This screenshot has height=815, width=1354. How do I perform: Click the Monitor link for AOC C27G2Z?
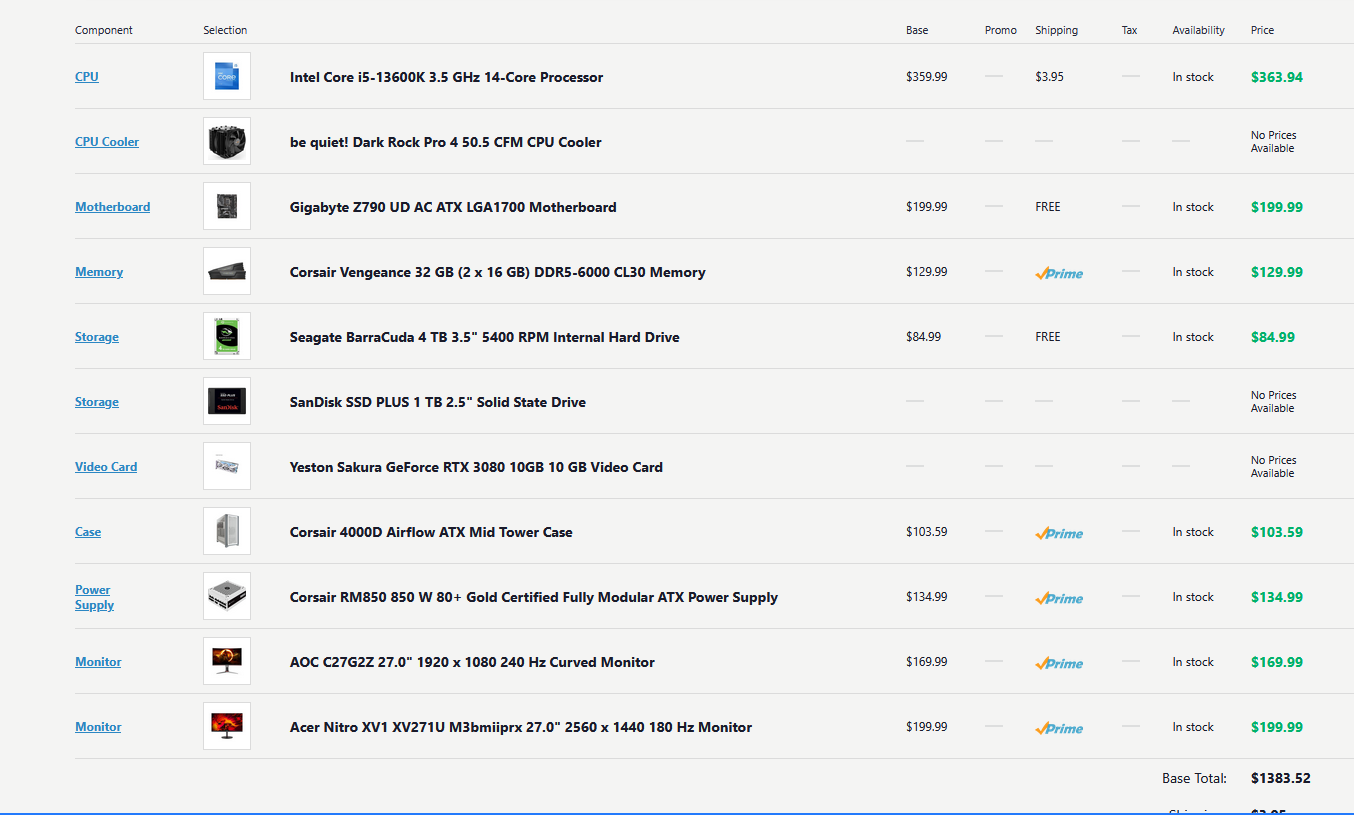[x=98, y=662]
